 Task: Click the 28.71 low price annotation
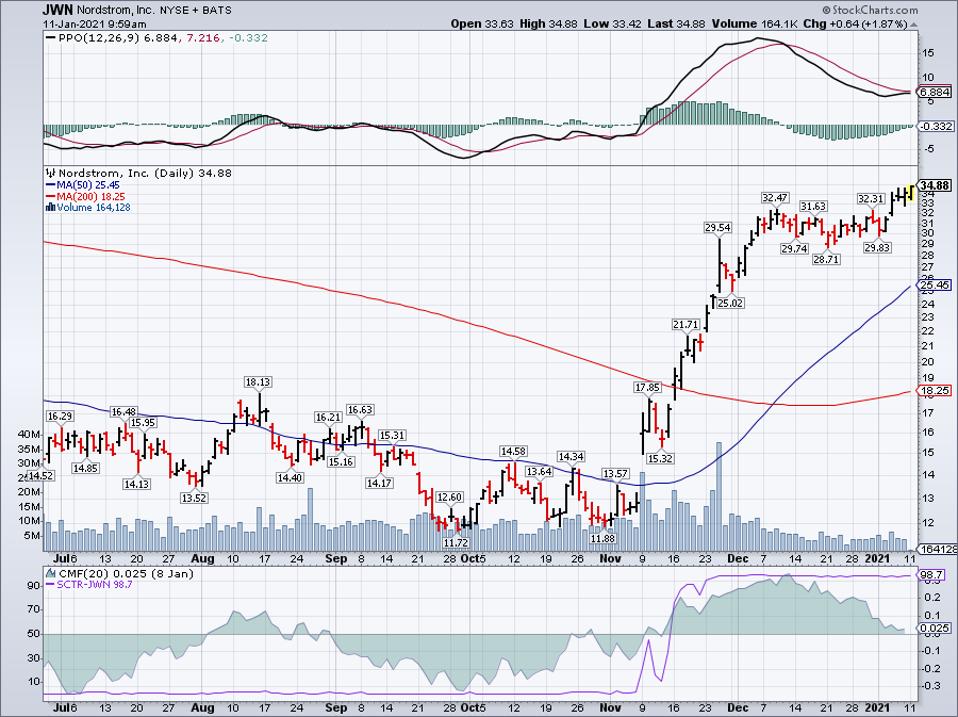pos(826,259)
